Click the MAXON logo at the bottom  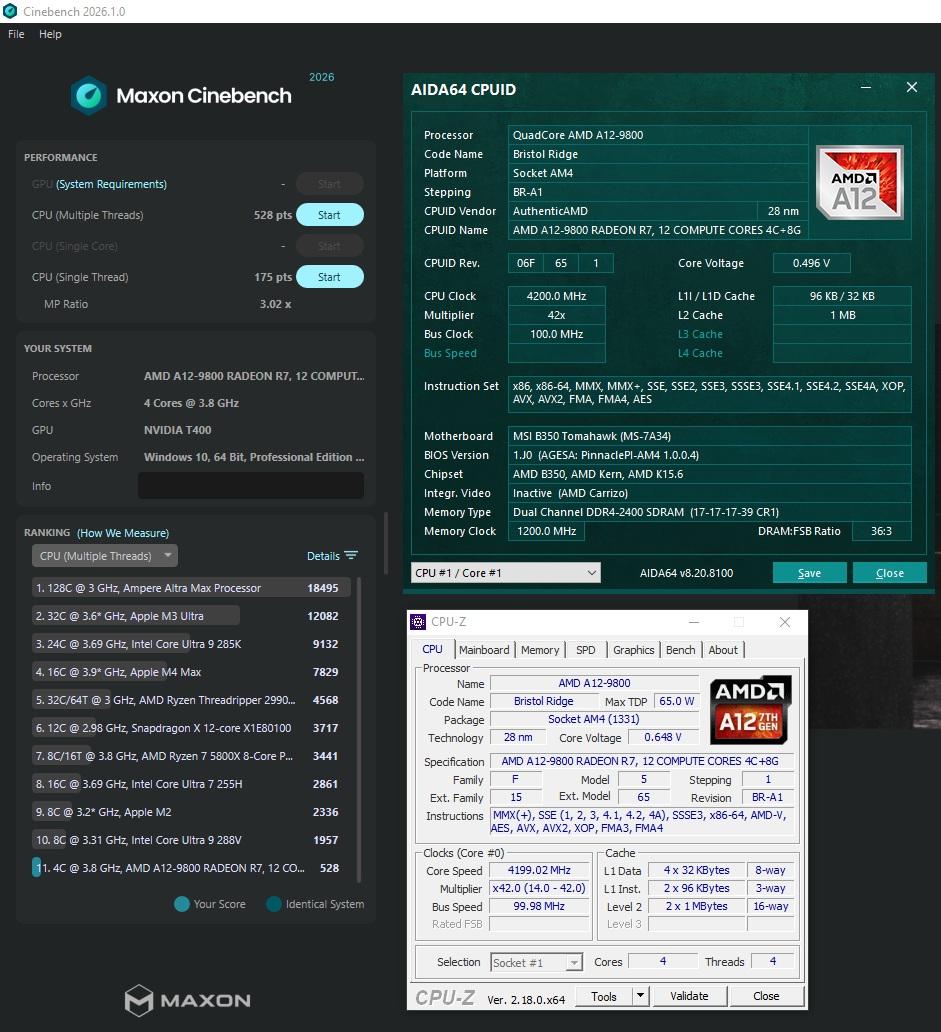point(188,999)
